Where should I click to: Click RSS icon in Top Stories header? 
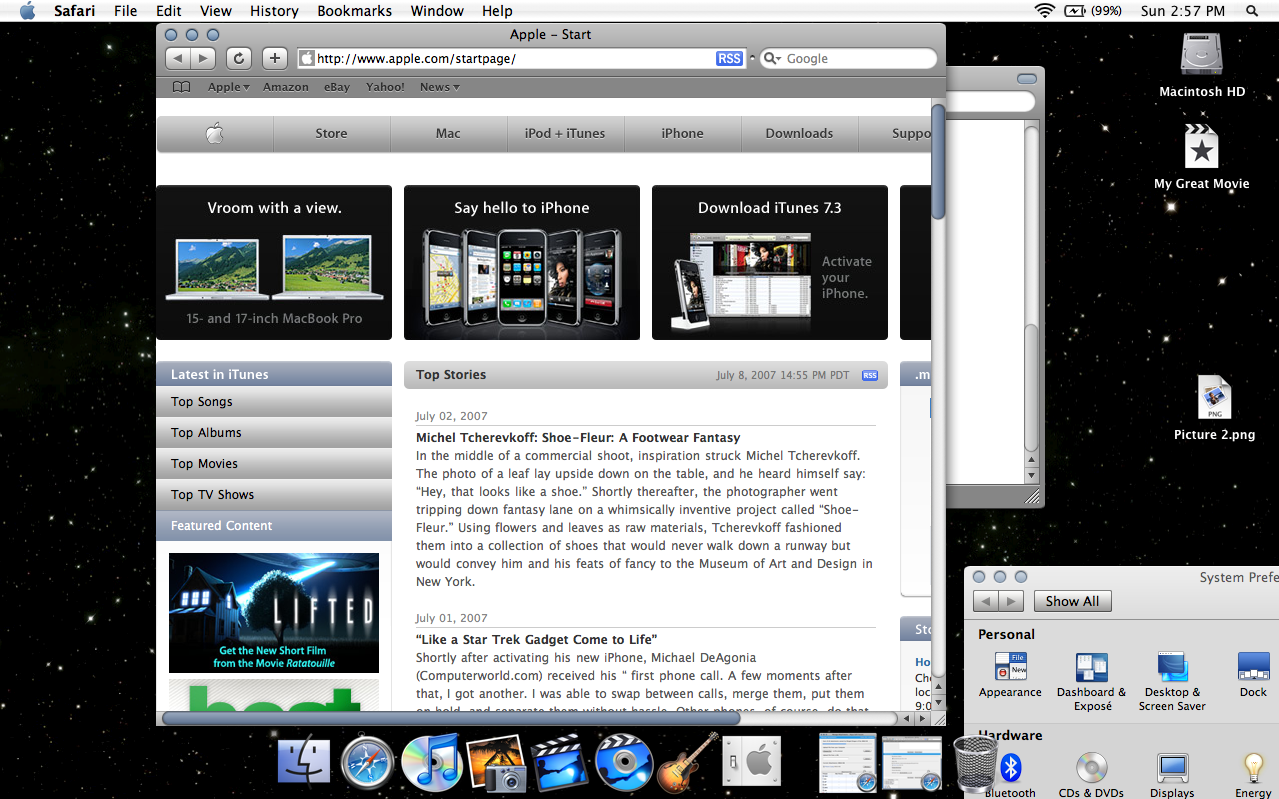[x=870, y=375]
